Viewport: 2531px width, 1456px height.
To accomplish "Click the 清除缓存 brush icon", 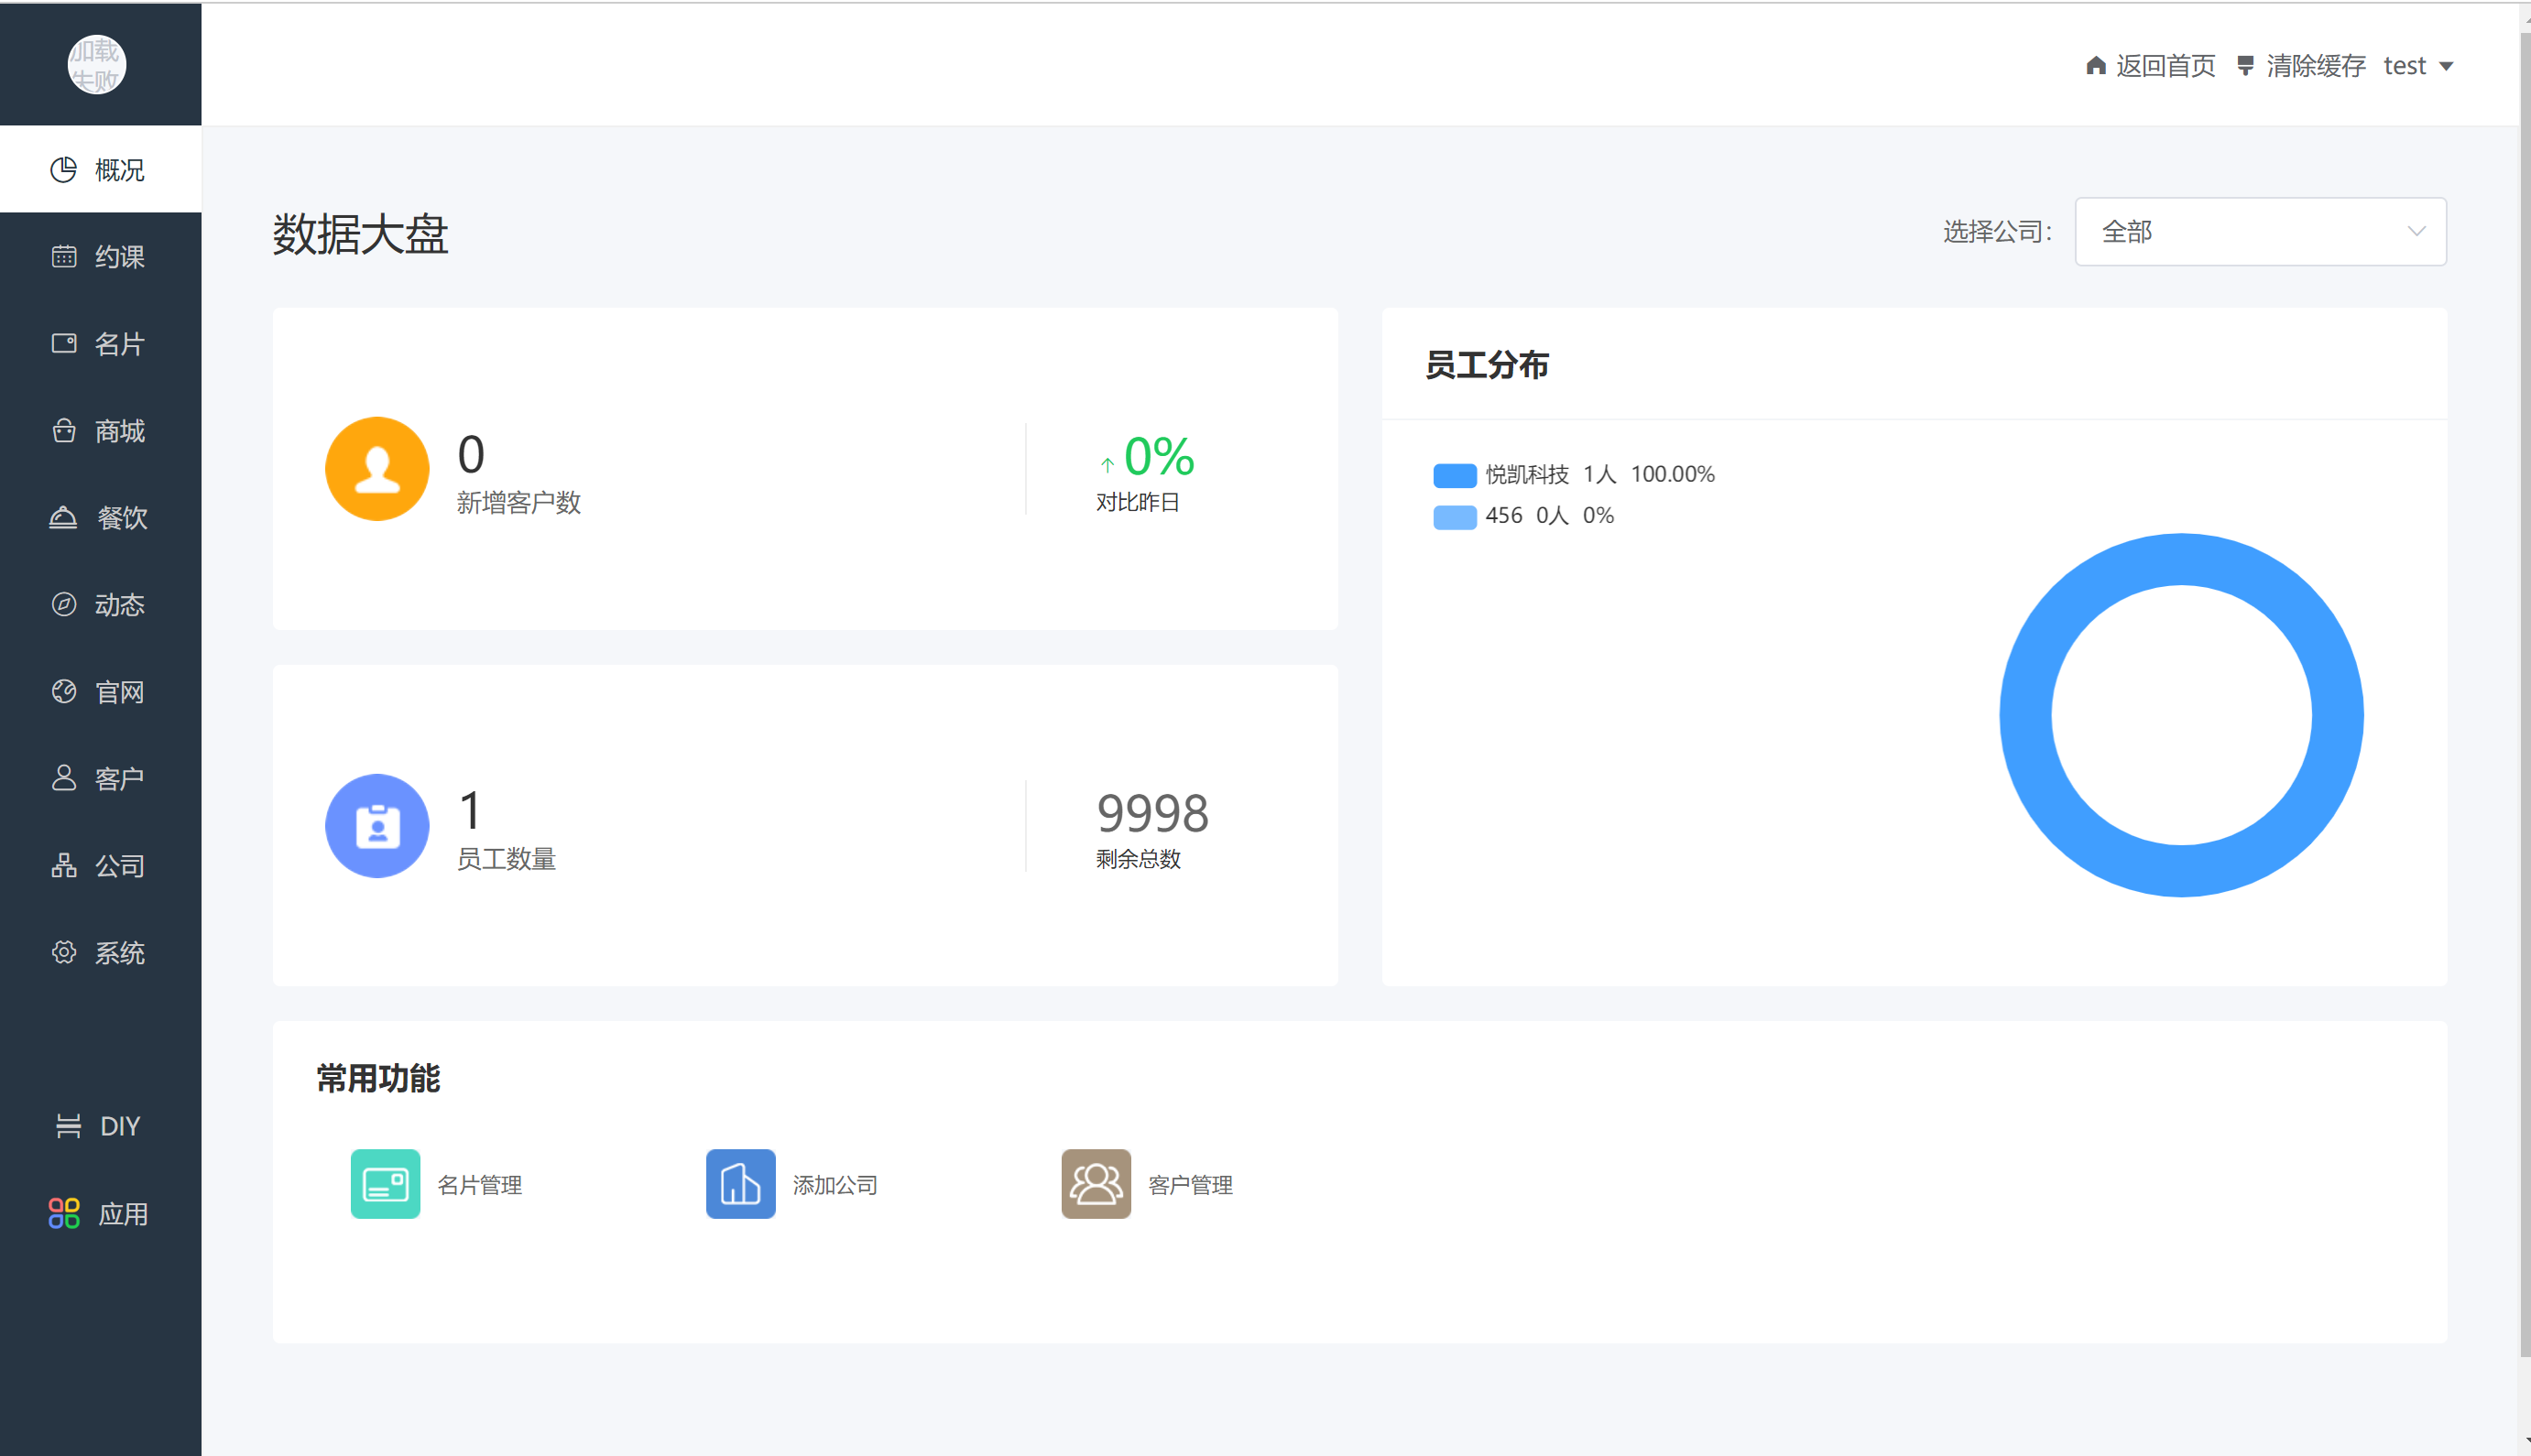I will tap(2245, 66).
